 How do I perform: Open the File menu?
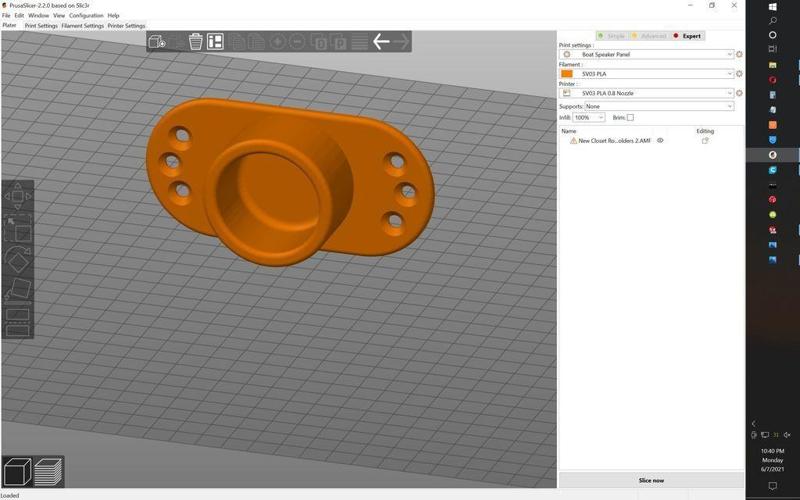[x=6, y=16]
